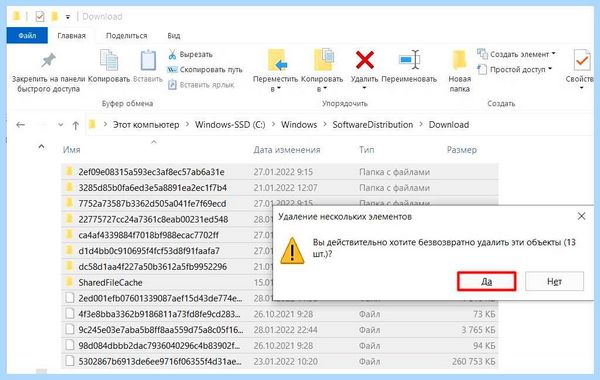600x380 pixels.
Task: Click the red X Delete (Удалить) icon
Action: [x=365, y=60]
